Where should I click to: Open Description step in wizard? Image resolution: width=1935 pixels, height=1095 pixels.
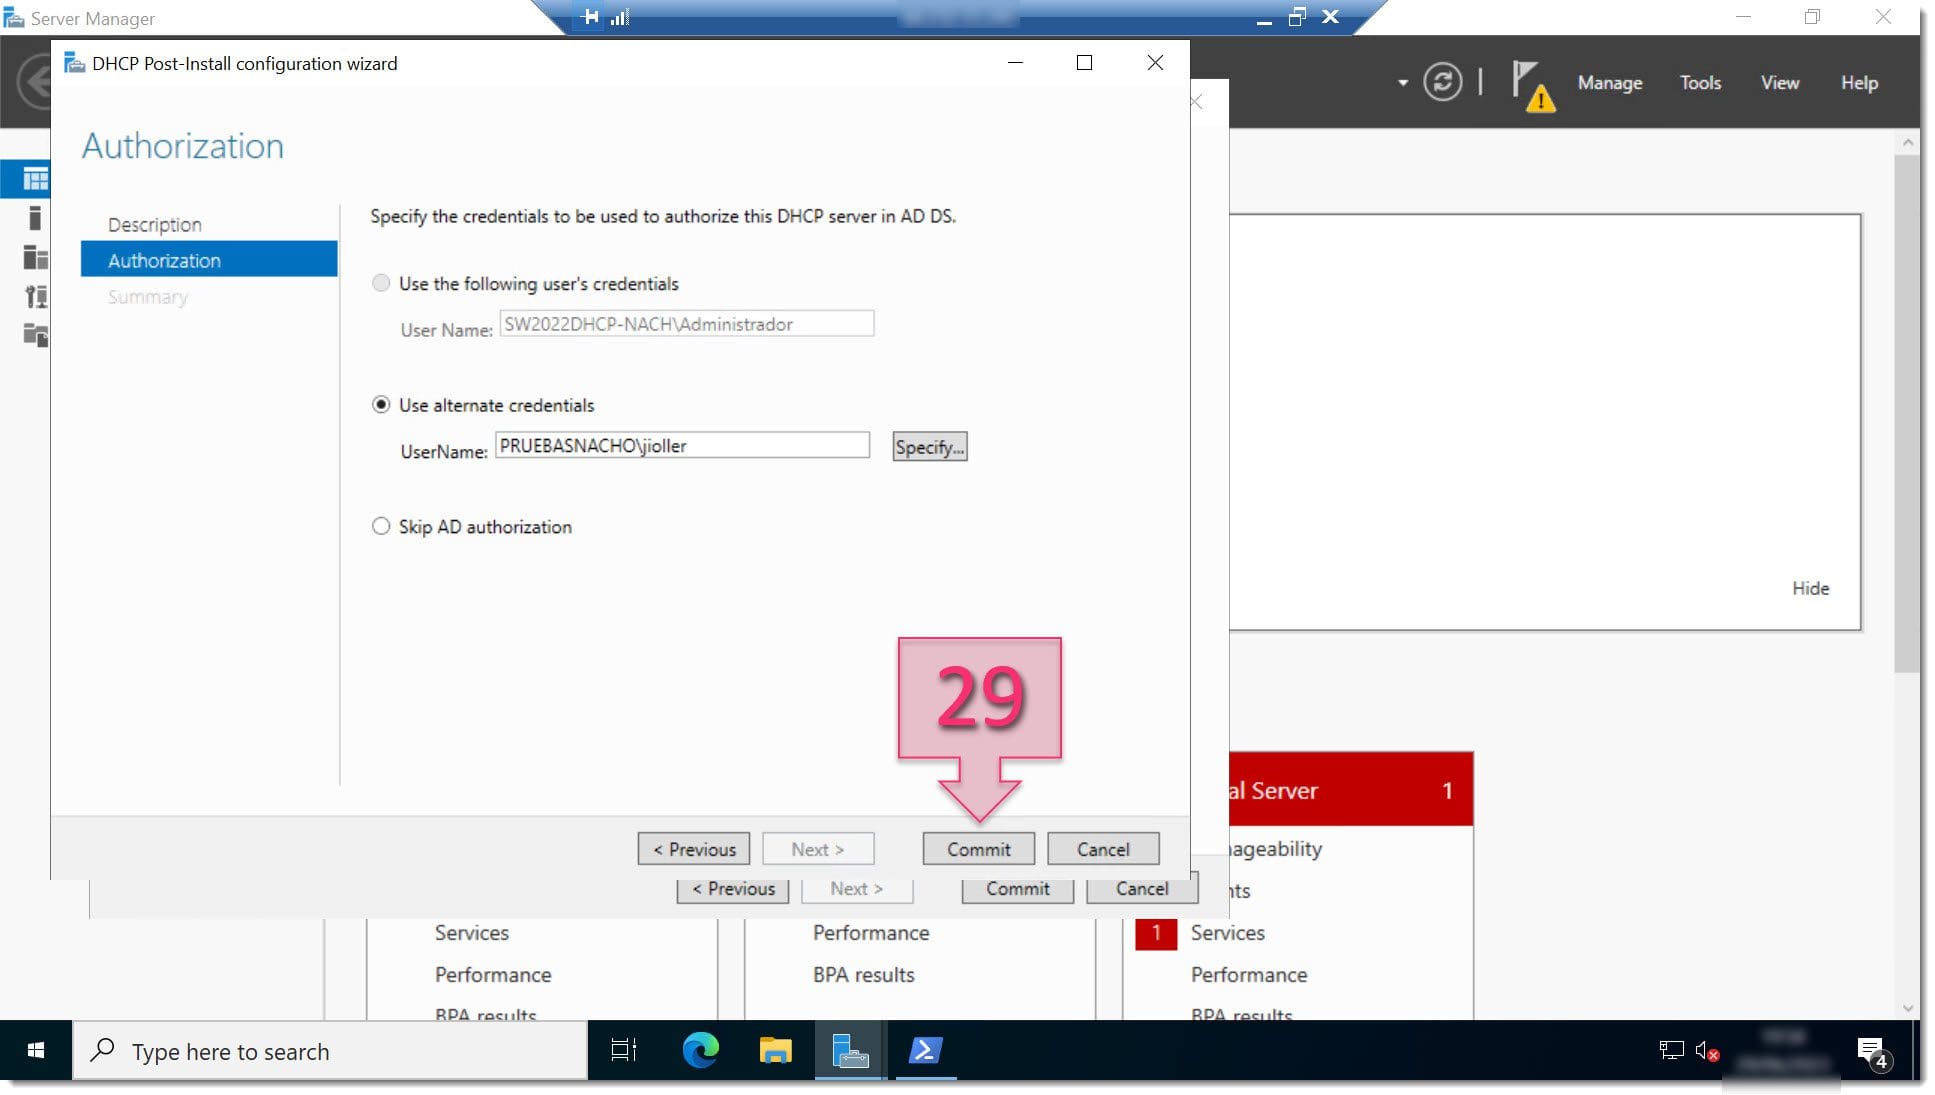click(154, 223)
